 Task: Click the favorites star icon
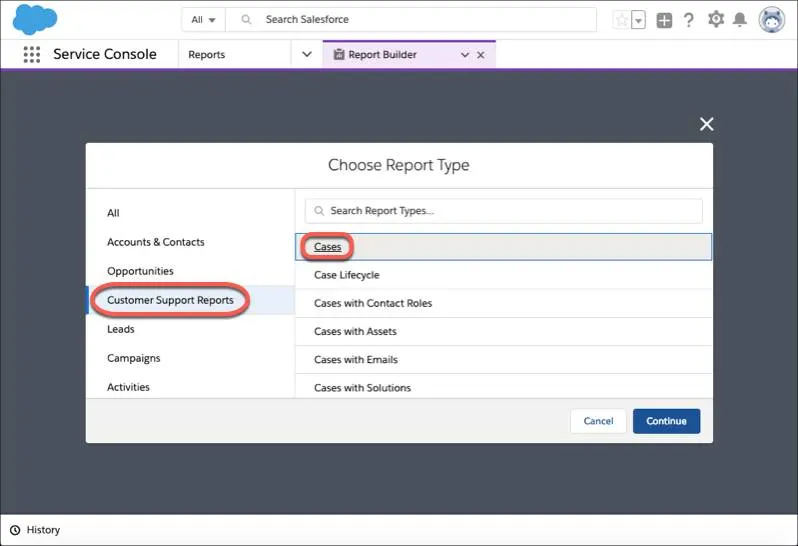coord(621,20)
